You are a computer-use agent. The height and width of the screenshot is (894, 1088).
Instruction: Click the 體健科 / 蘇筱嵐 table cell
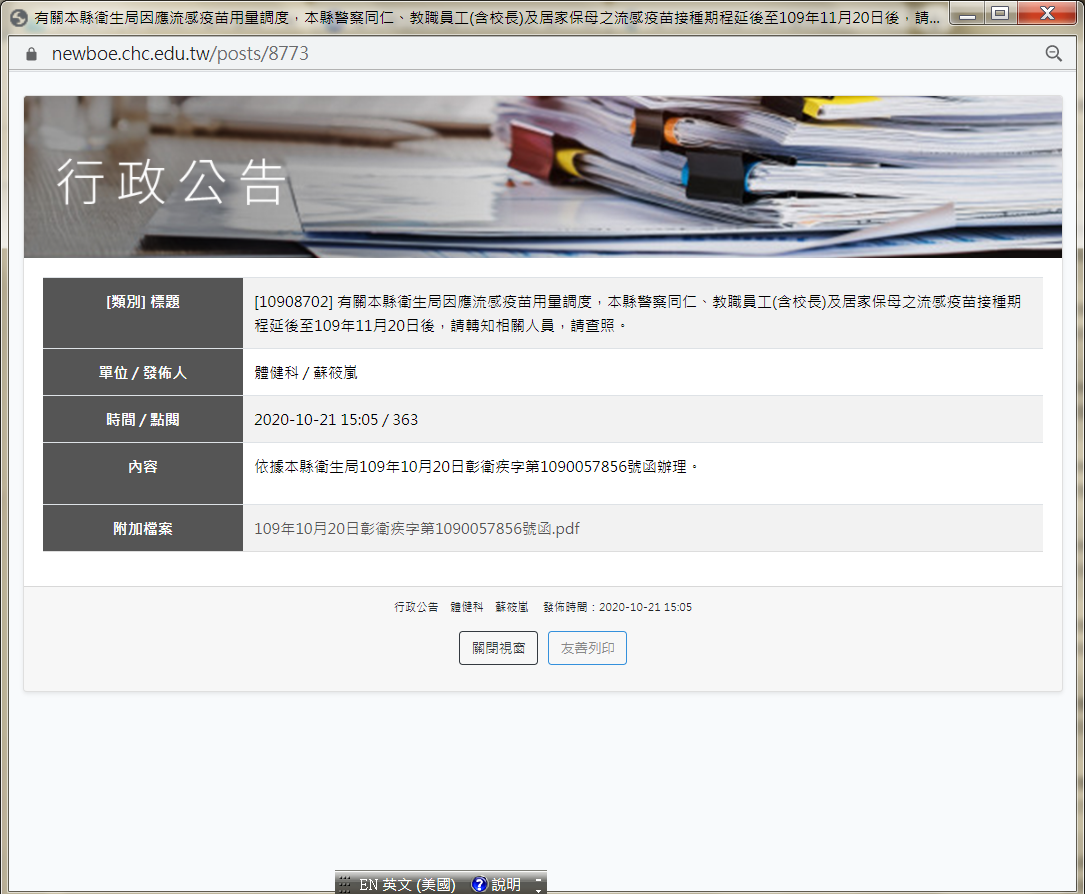(x=643, y=372)
